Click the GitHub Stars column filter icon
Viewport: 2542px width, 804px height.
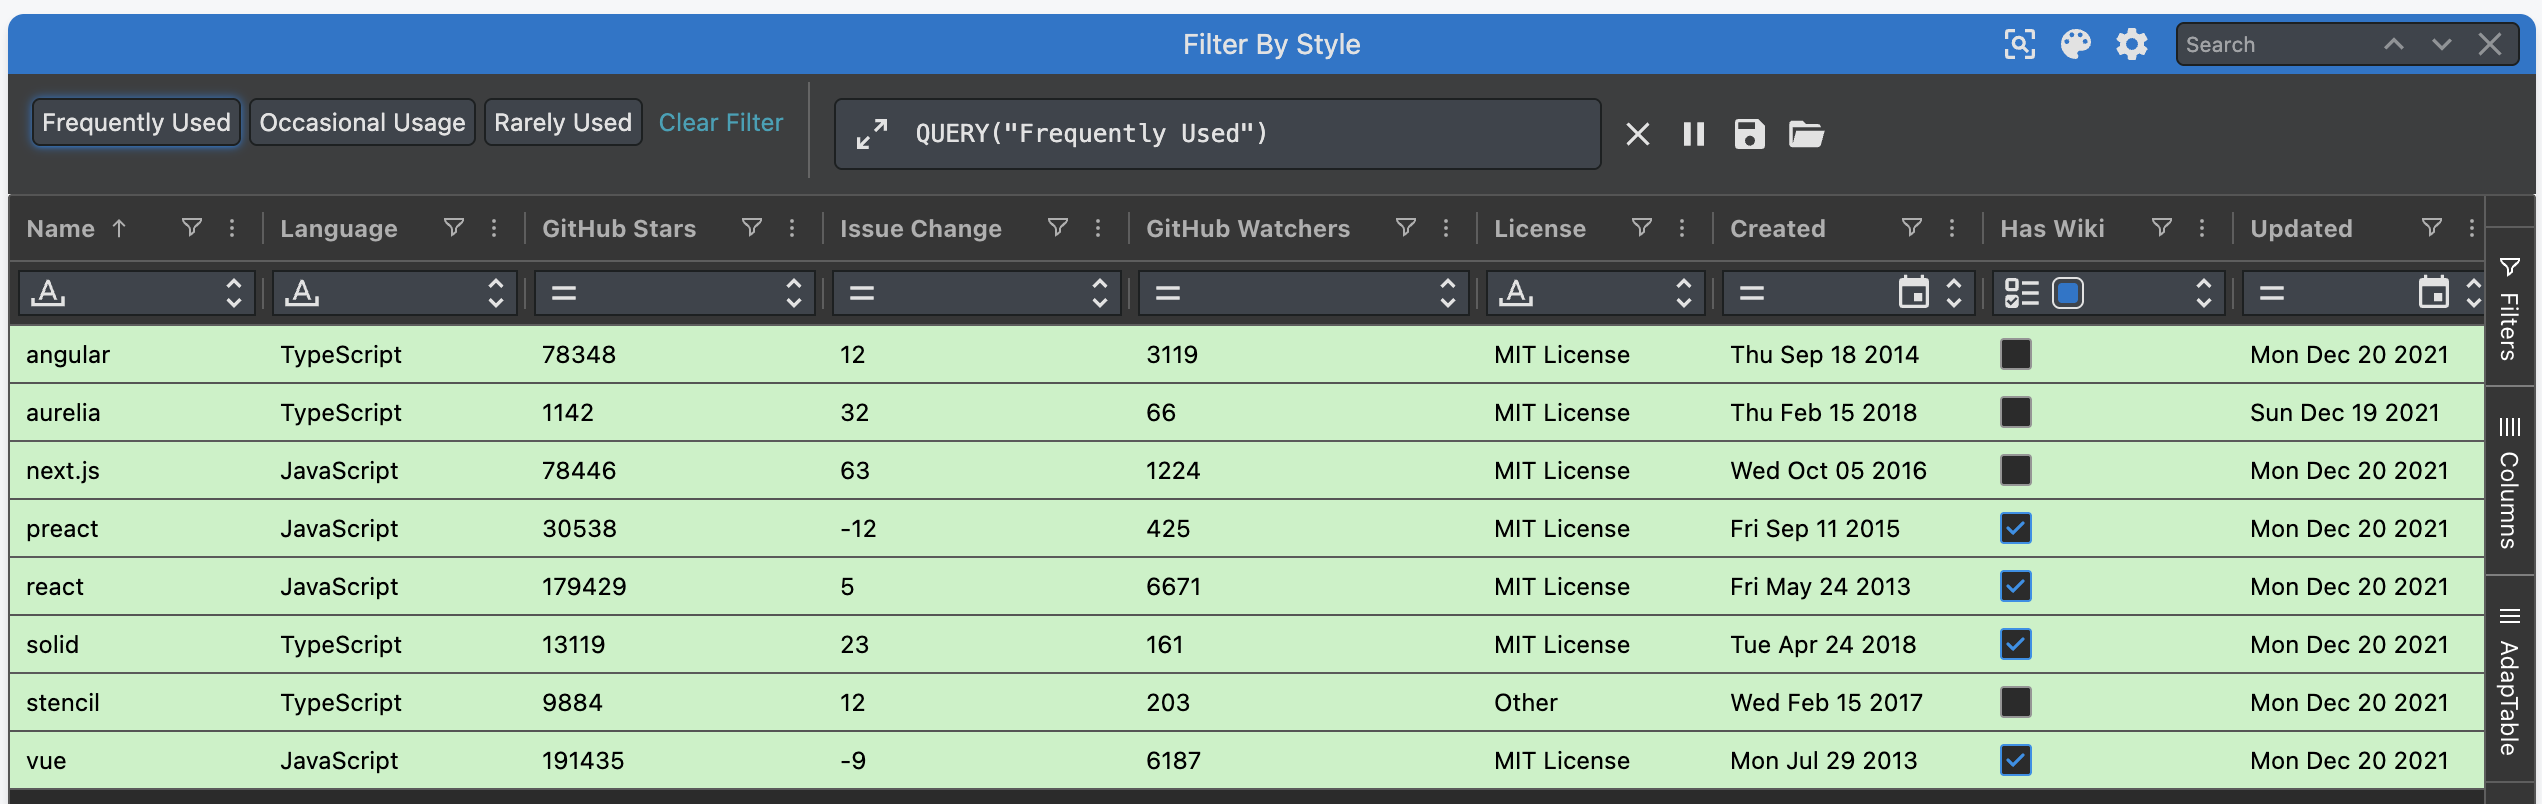coord(751,228)
